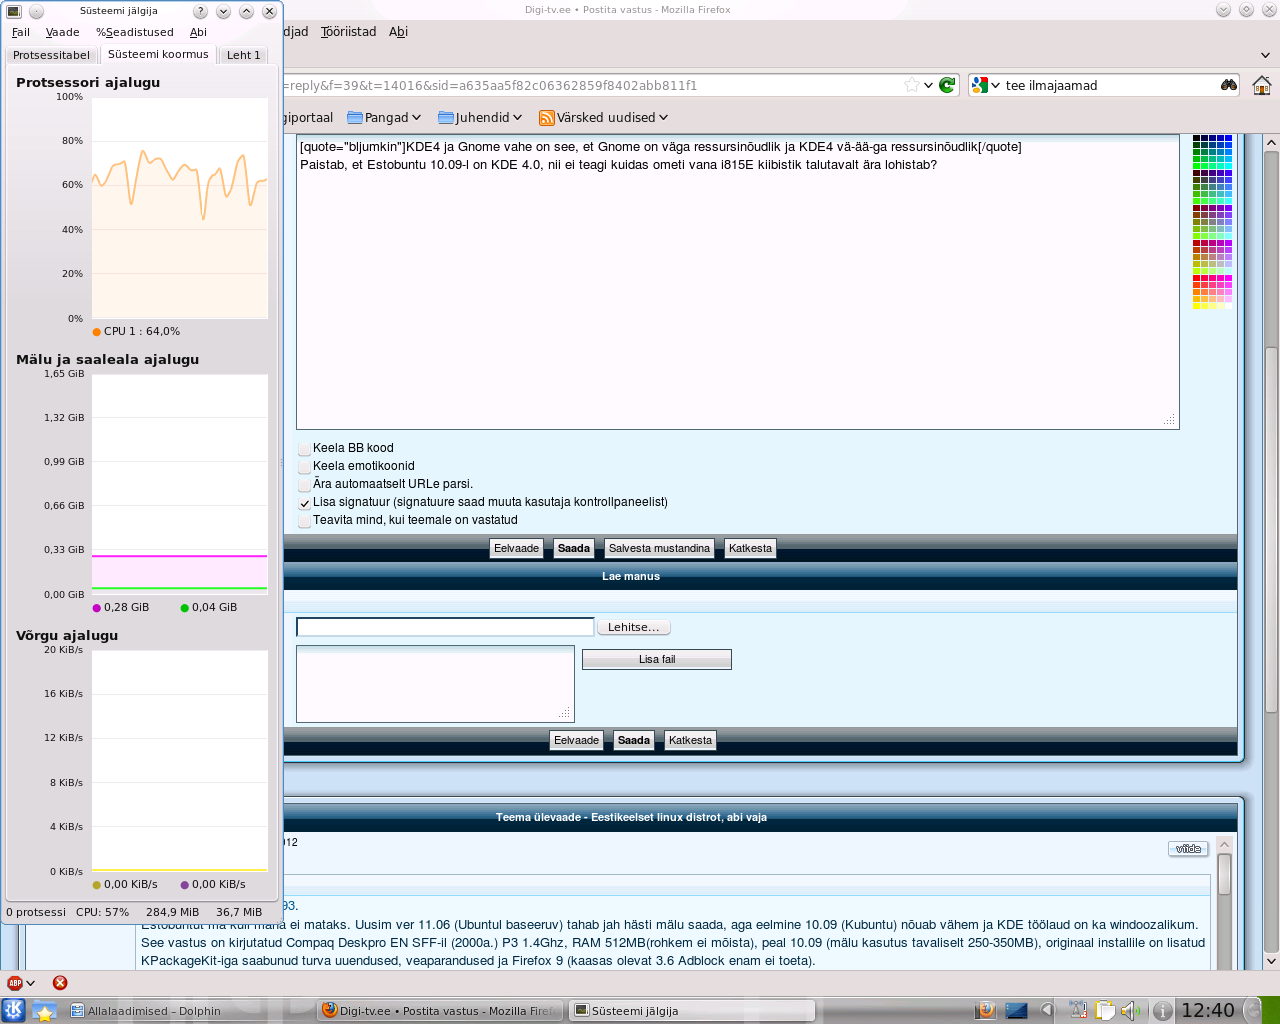Click the red stop icon in status bar

60,983
